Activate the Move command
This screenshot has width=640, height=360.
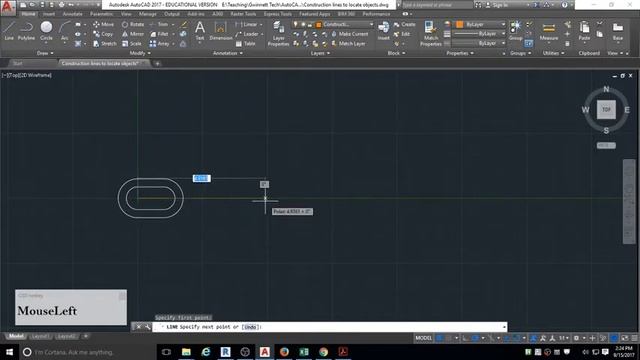104,24
